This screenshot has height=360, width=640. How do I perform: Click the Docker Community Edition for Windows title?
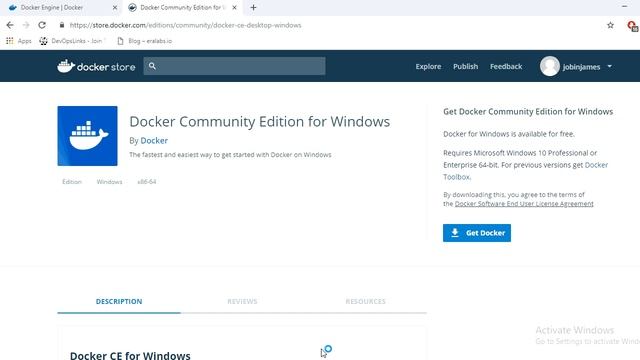click(260, 122)
